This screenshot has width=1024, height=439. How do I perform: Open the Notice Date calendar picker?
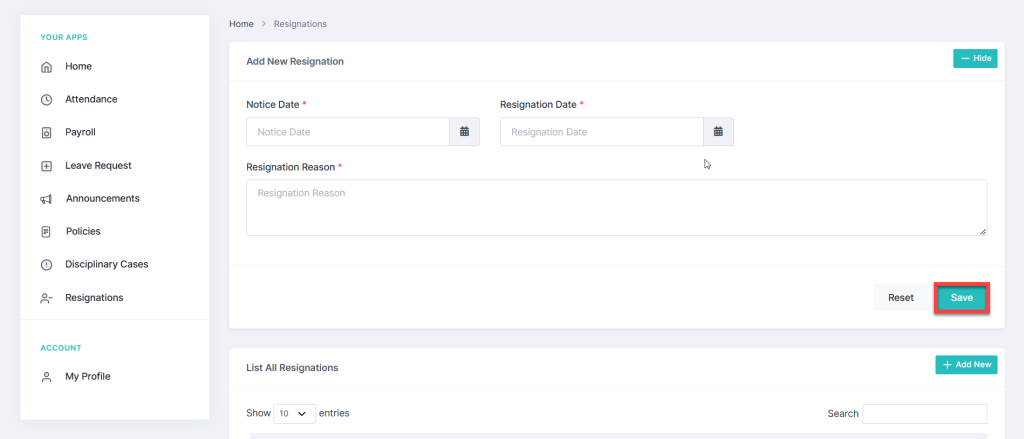(x=464, y=132)
